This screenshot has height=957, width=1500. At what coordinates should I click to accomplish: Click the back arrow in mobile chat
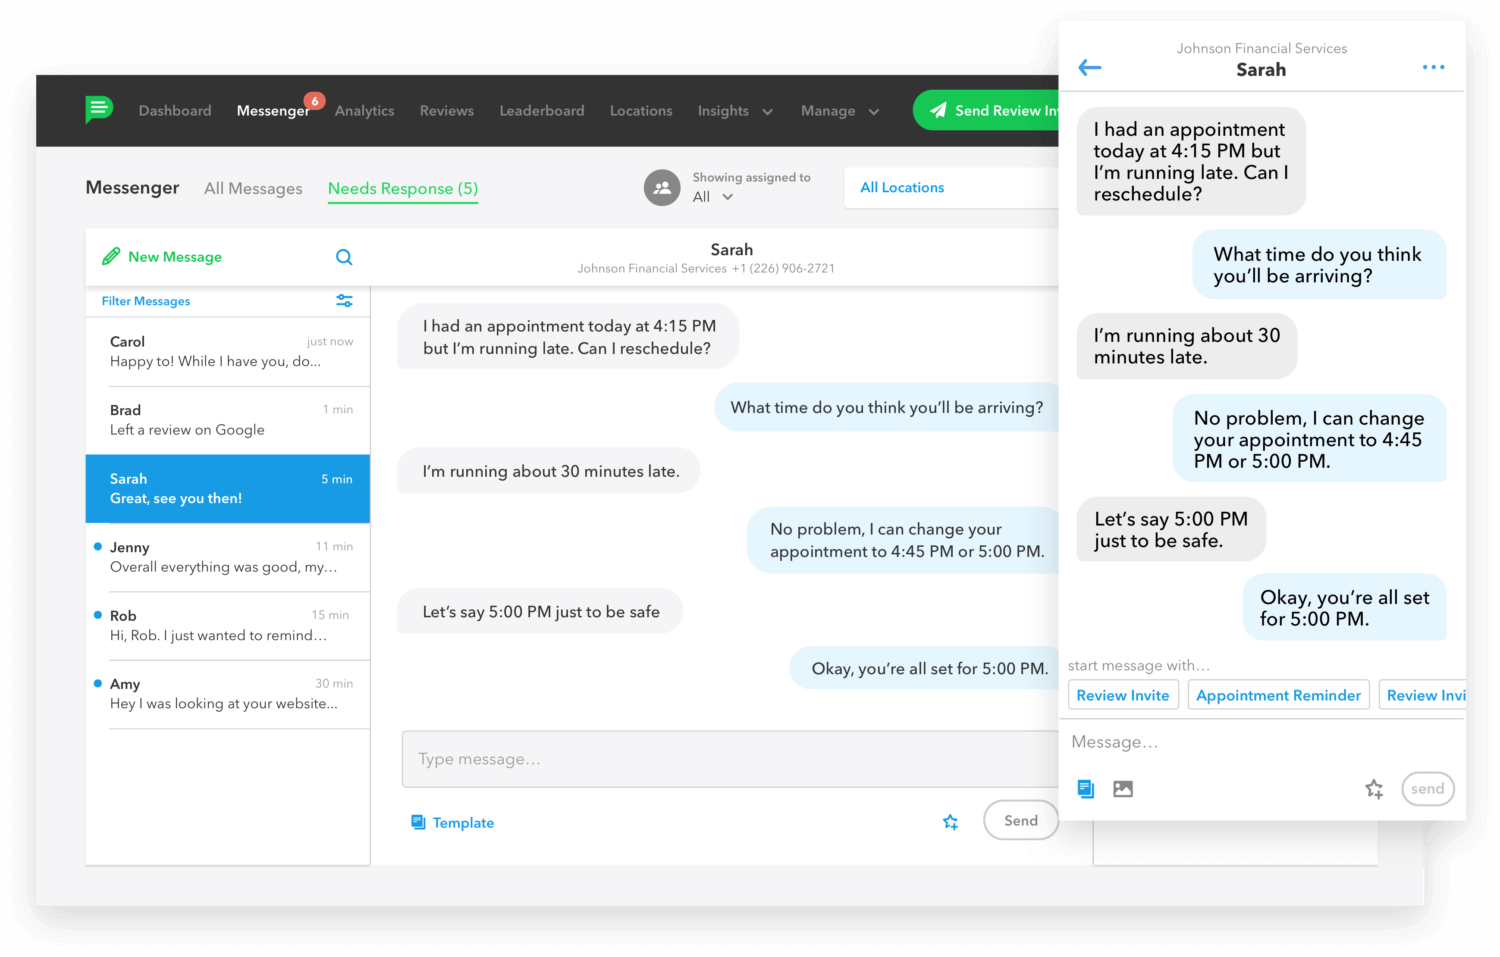[1090, 68]
